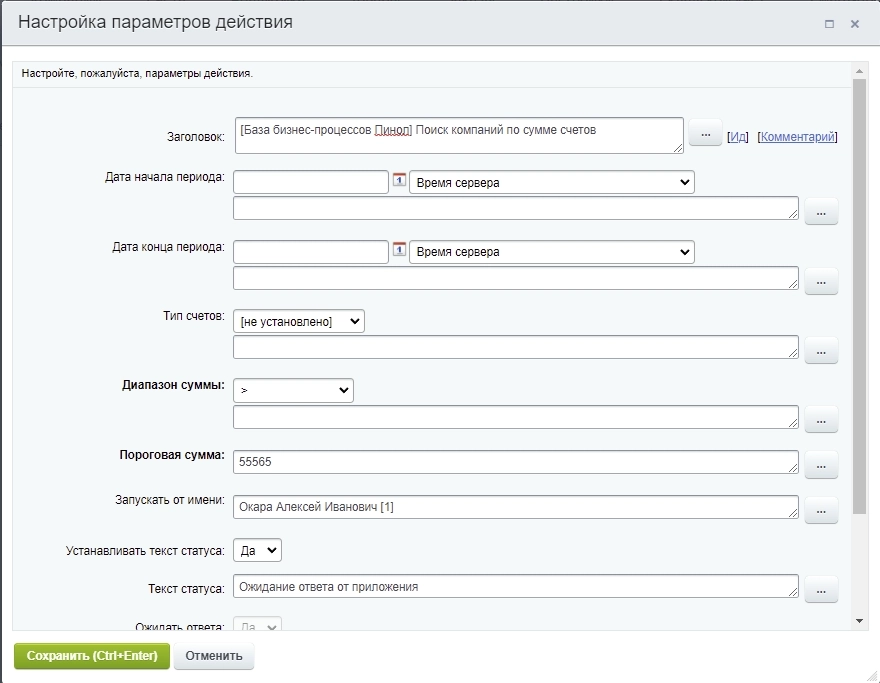The width and height of the screenshot is (880, 683).
Task: Click the 'Отменить' button
Action: (214, 656)
